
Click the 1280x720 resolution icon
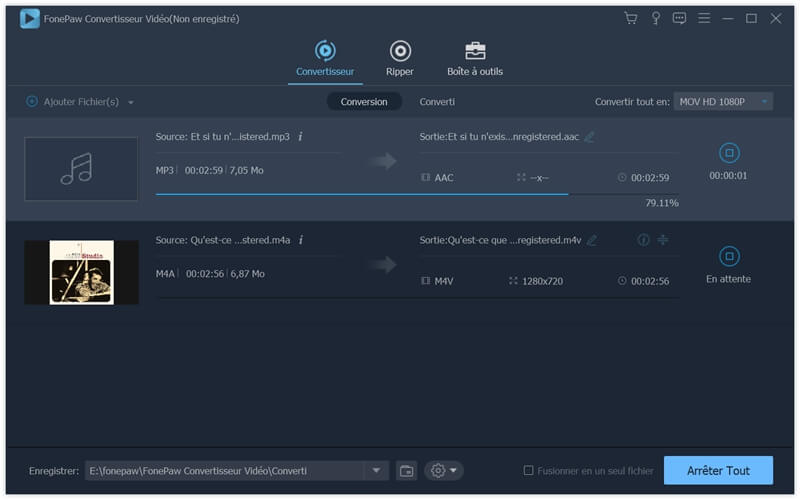[x=513, y=281]
